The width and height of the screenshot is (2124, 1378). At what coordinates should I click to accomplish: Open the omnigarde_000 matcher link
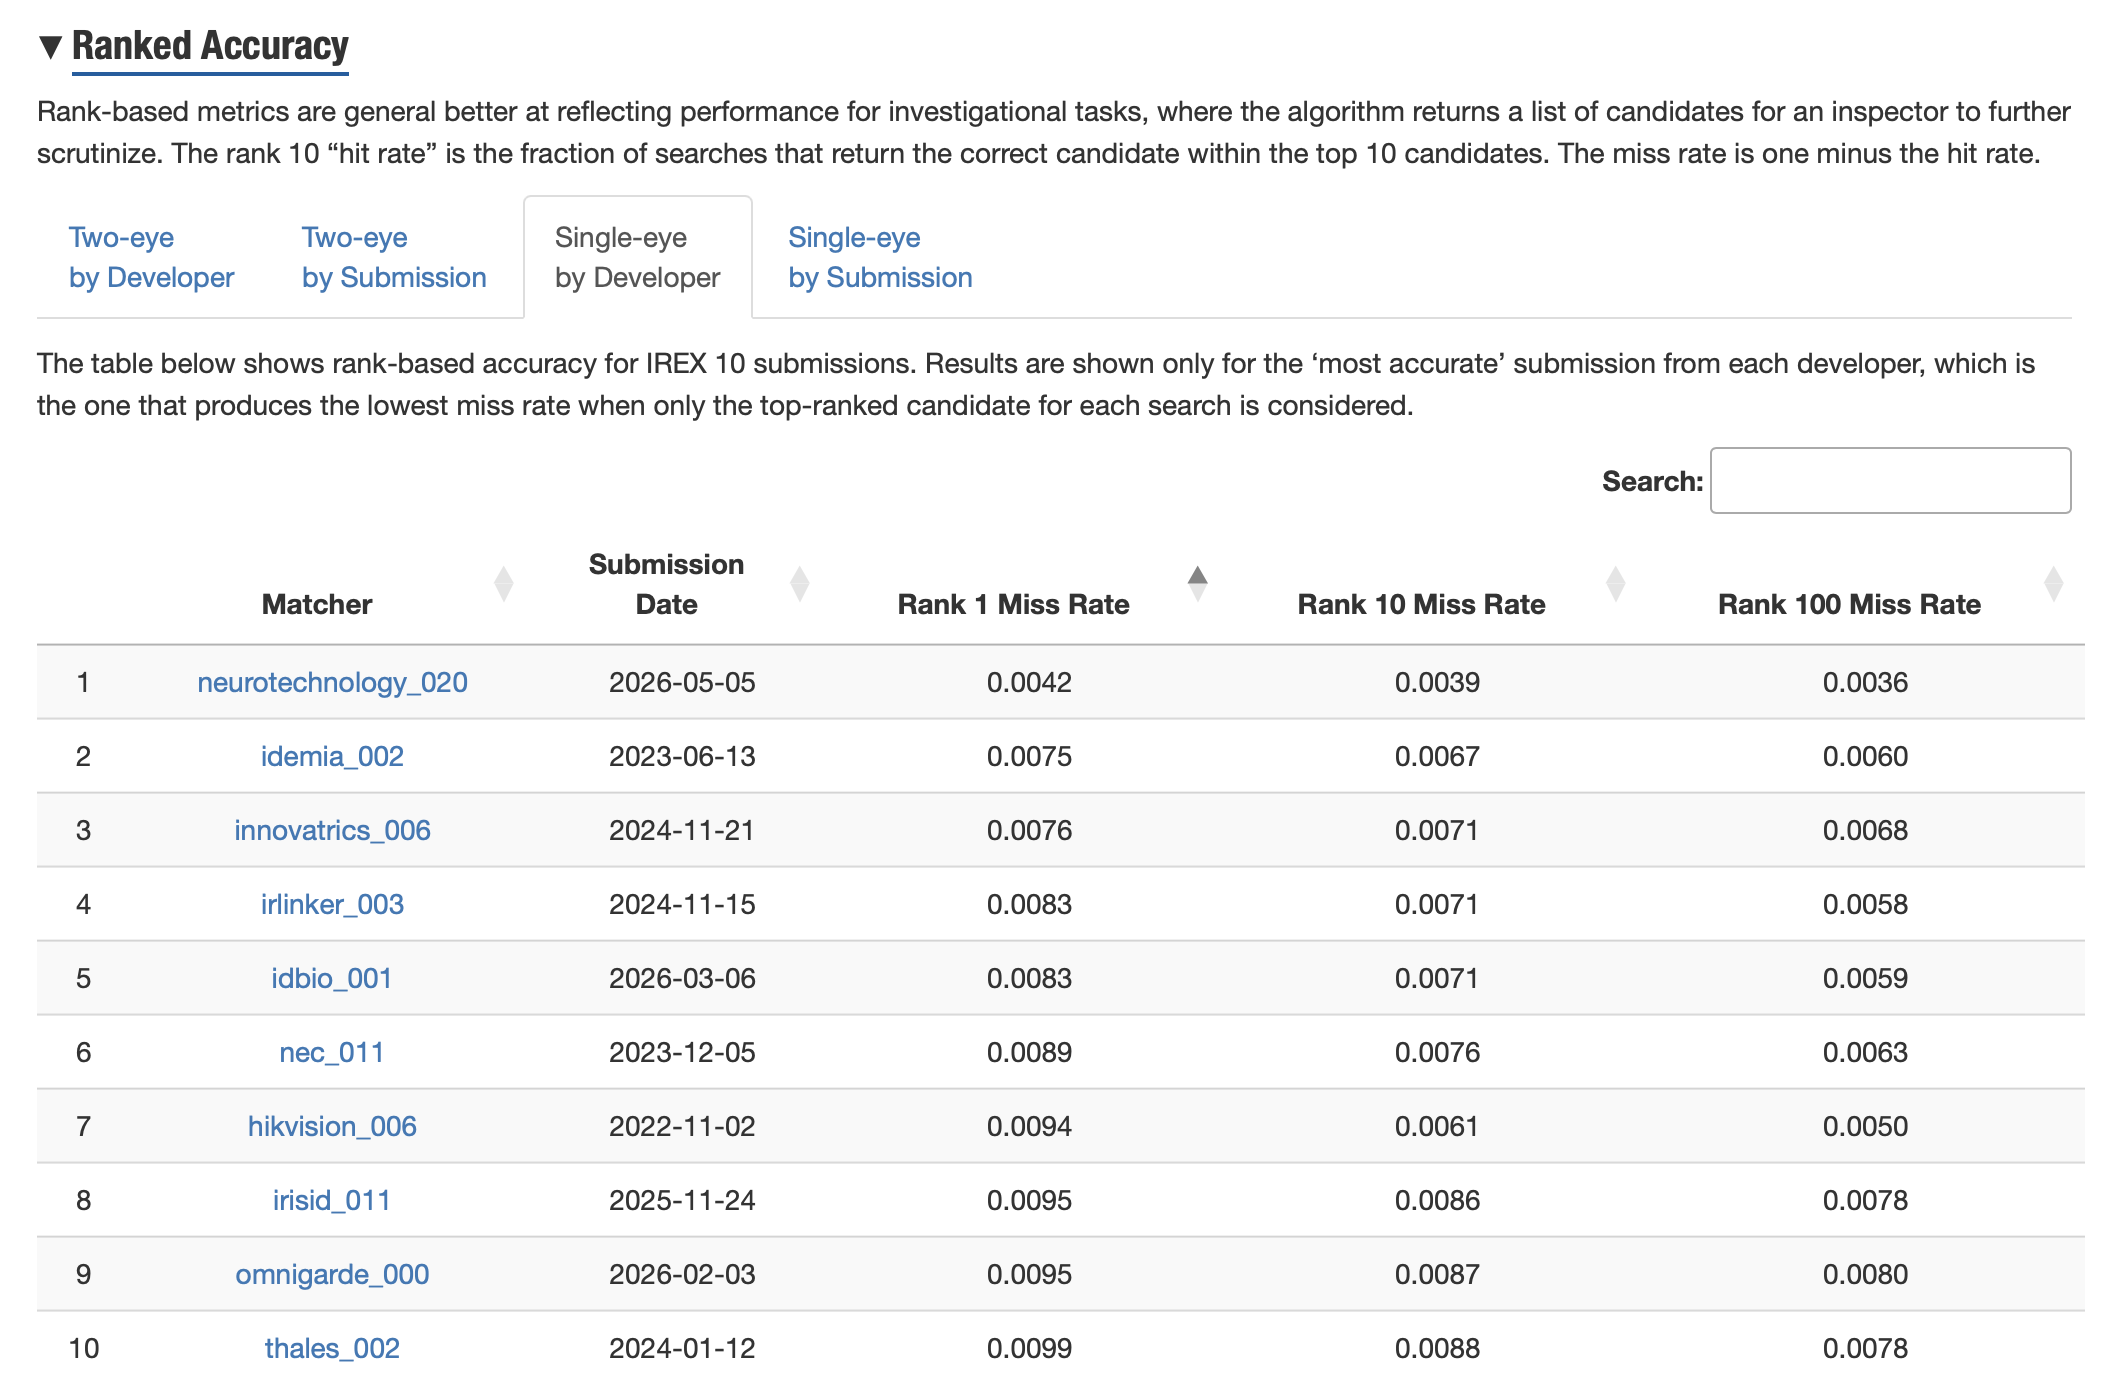click(332, 1274)
